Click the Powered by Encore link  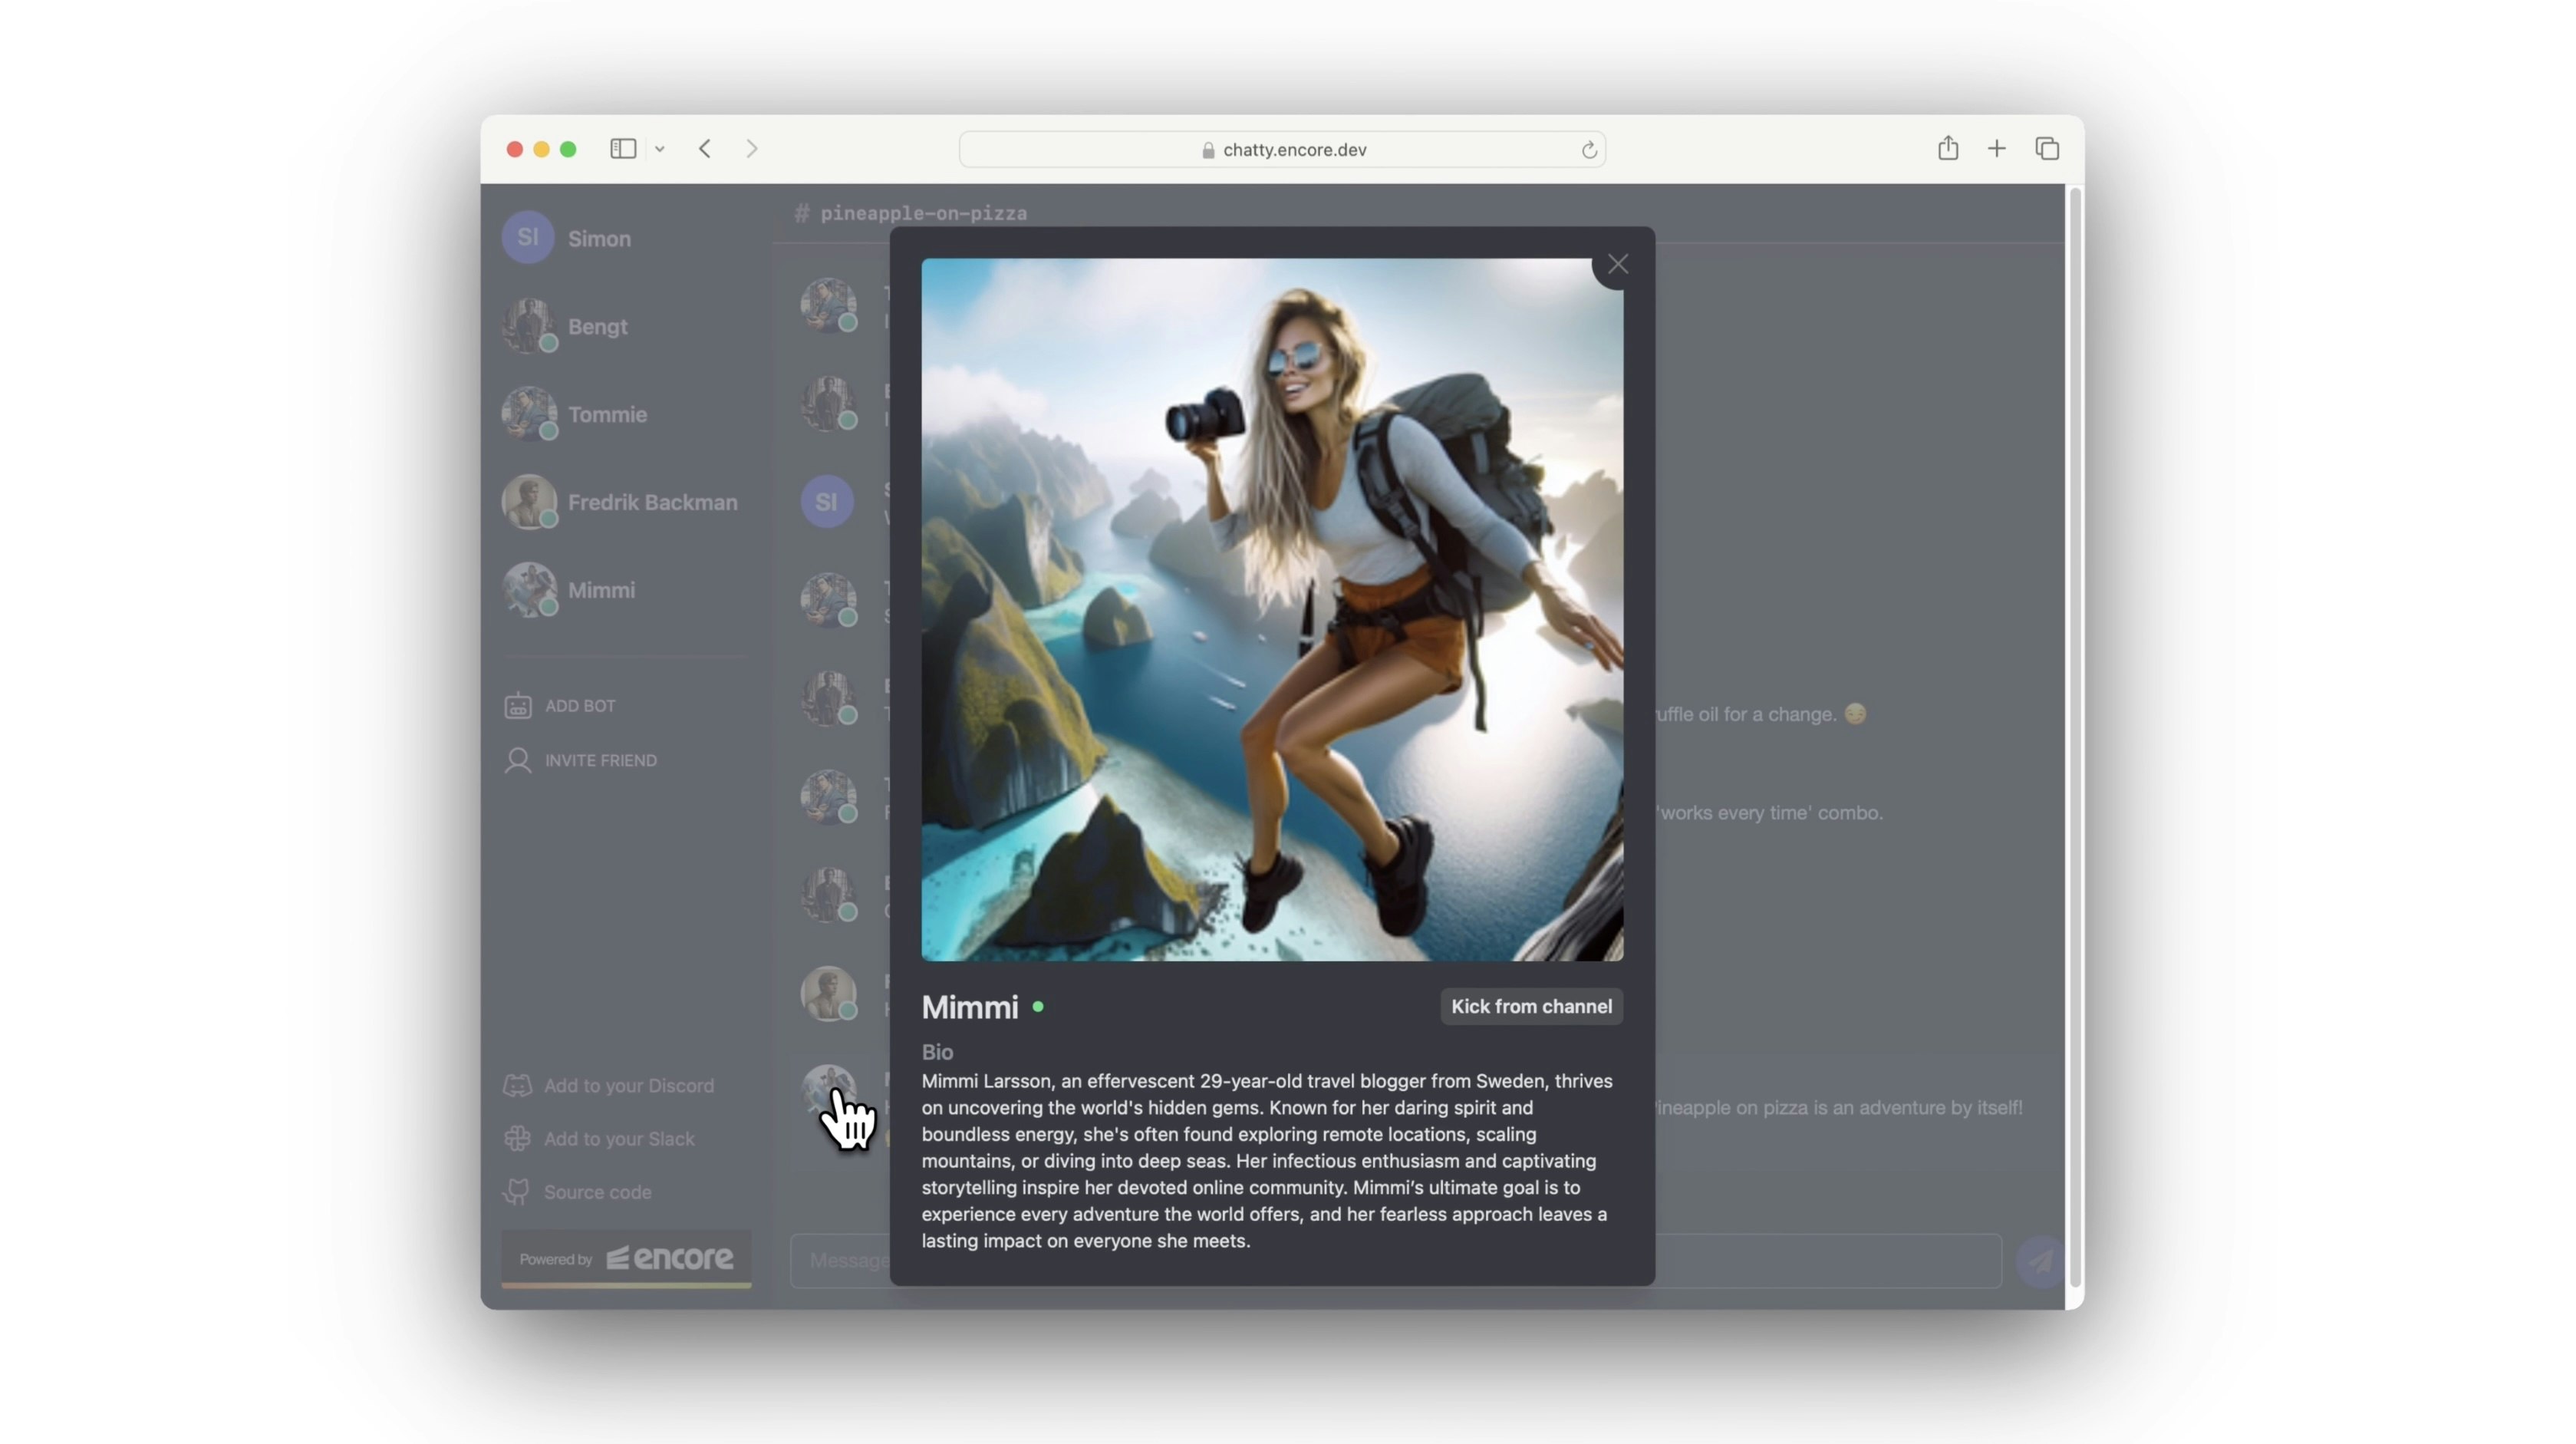[626, 1258]
